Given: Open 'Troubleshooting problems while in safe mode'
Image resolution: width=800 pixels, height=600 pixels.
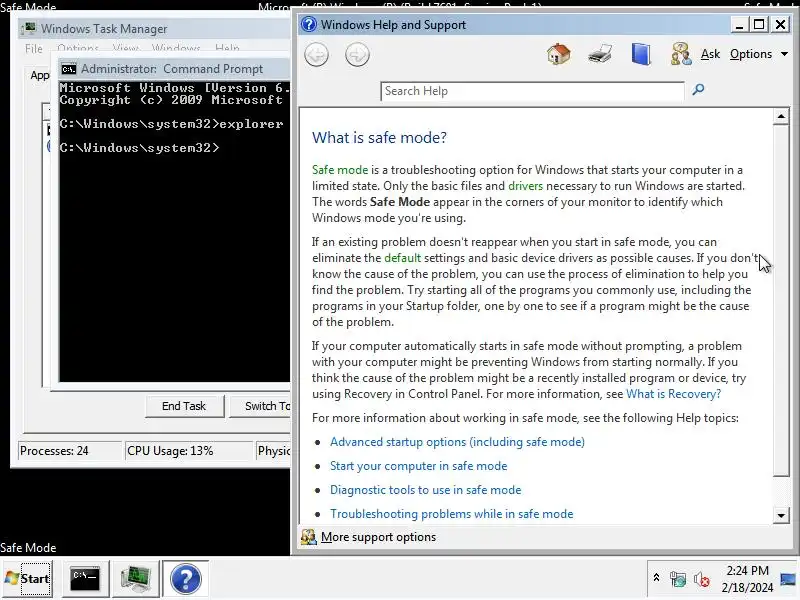Looking at the screenshot, I should [452, 514].
